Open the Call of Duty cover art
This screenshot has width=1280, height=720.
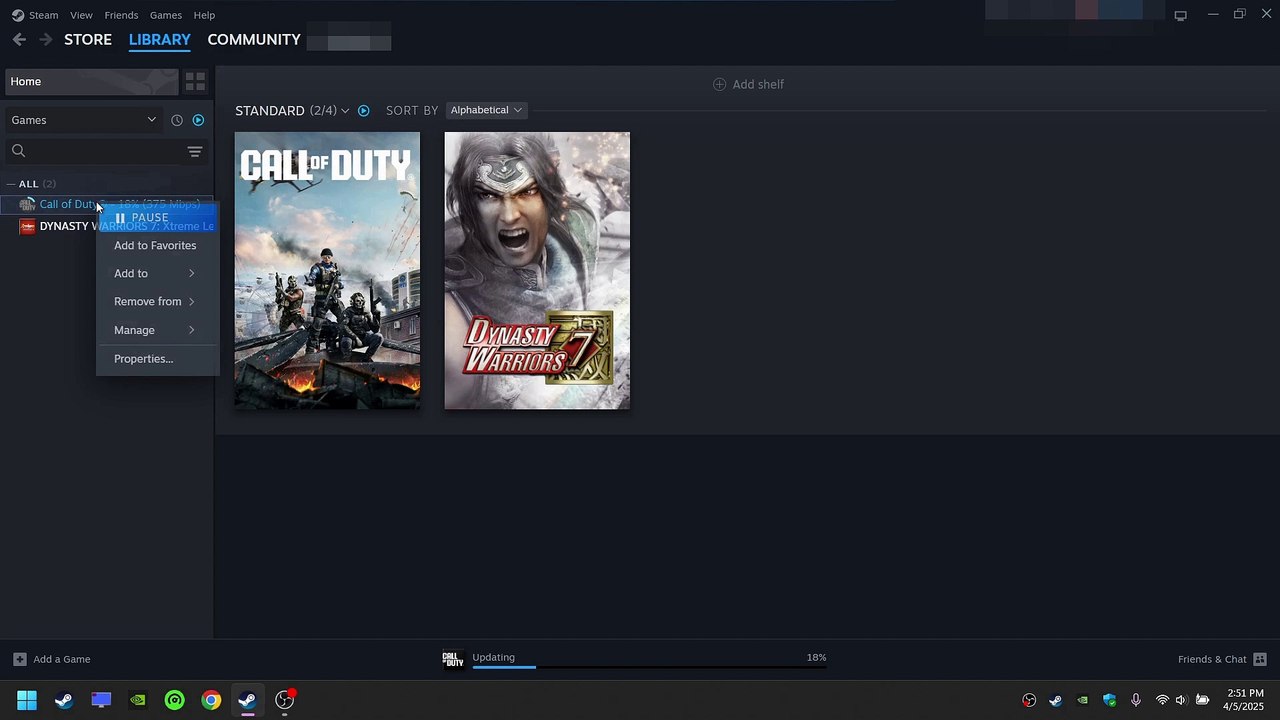tap(327, 270)
